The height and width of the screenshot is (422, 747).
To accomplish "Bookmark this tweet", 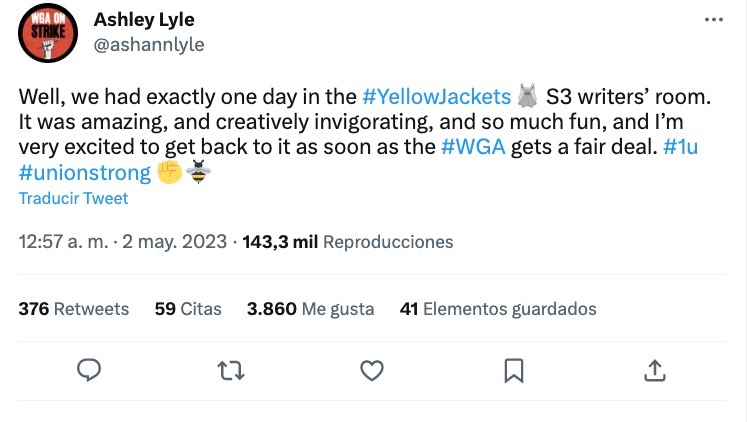I will [x=513, y=371].
